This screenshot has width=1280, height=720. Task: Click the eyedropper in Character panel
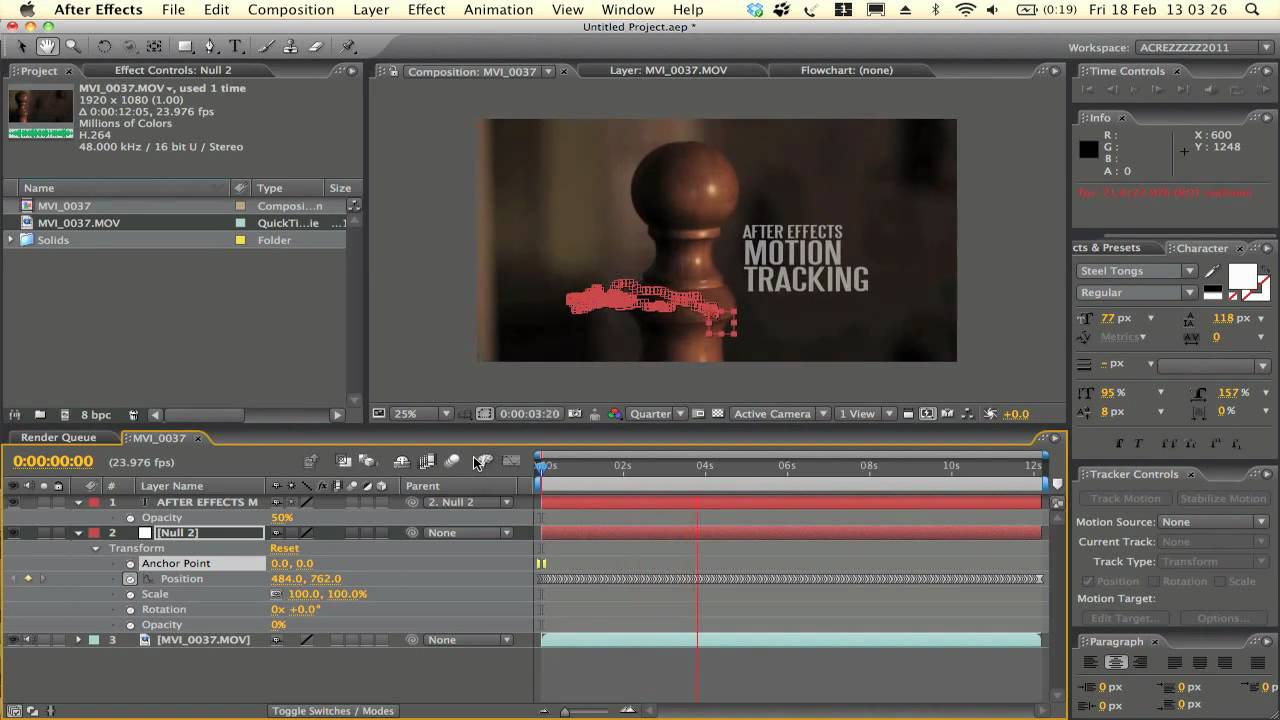click(1213, 271)
